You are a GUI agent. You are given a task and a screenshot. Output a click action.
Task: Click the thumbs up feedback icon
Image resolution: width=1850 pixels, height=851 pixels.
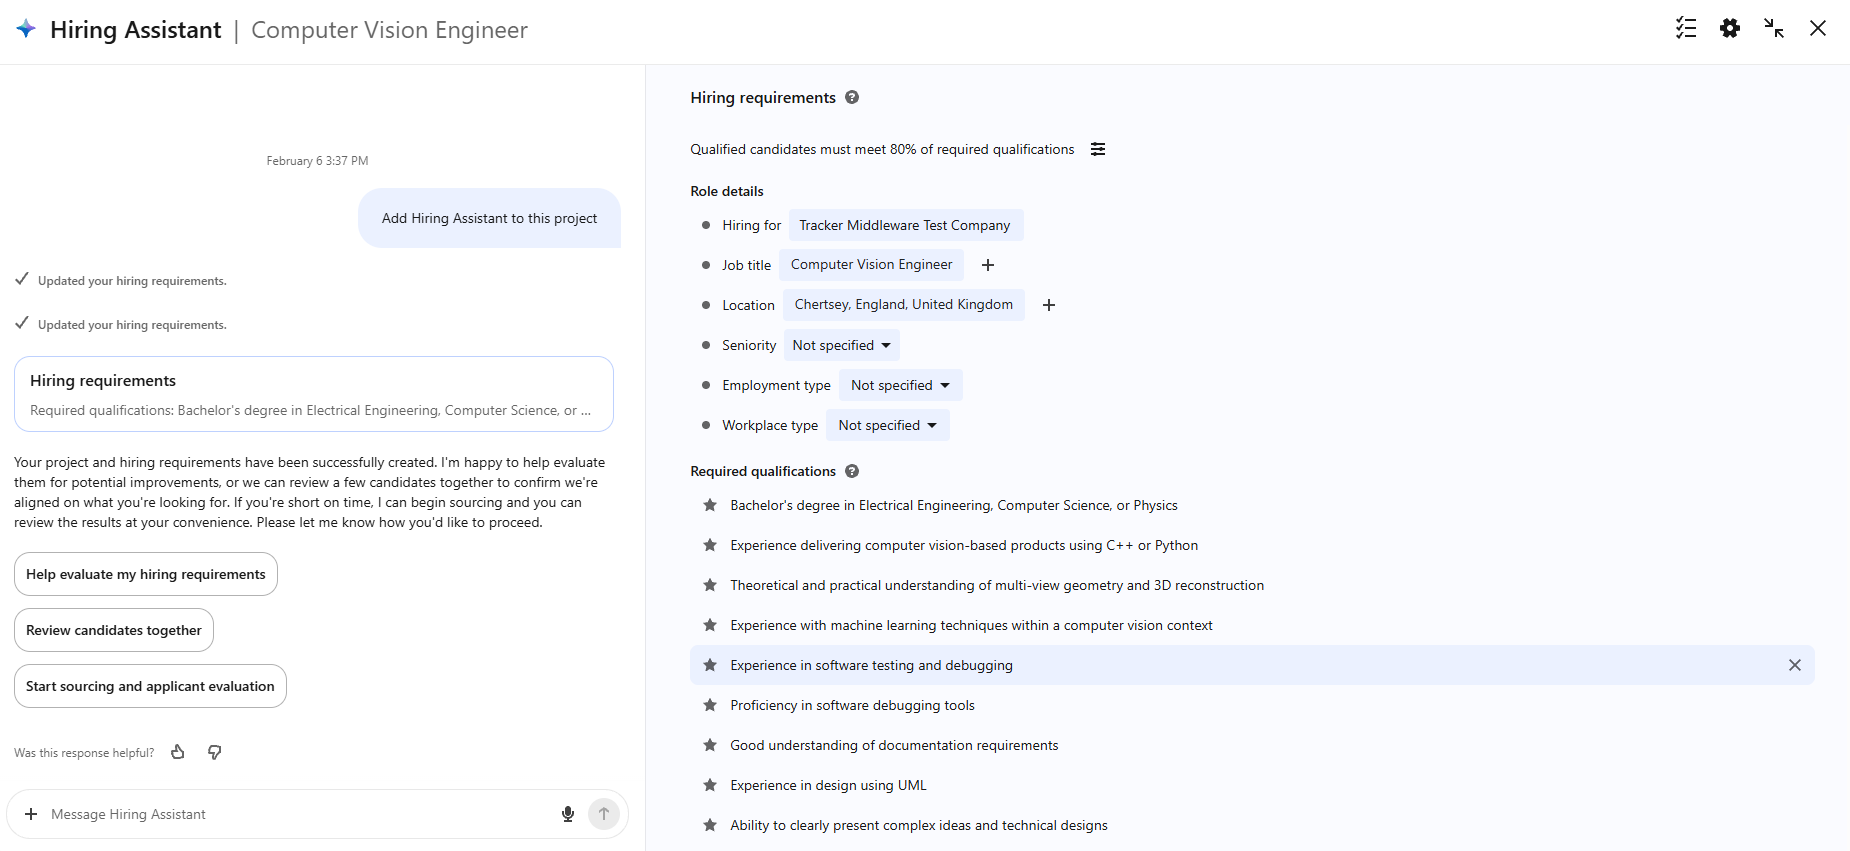click(x=178, y=752)
